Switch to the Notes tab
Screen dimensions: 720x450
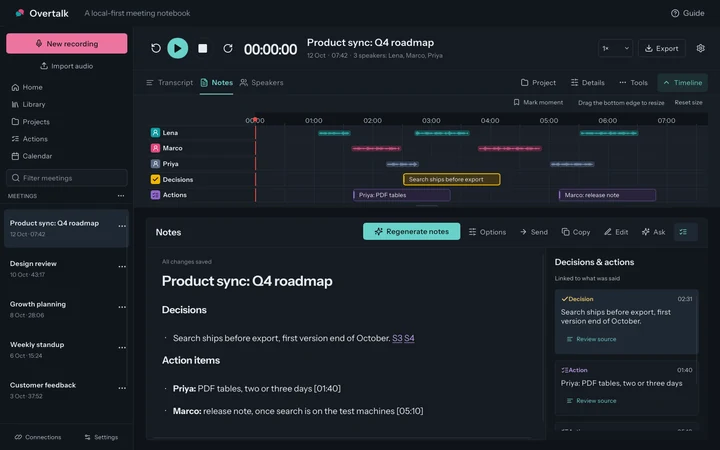(217, 83)
